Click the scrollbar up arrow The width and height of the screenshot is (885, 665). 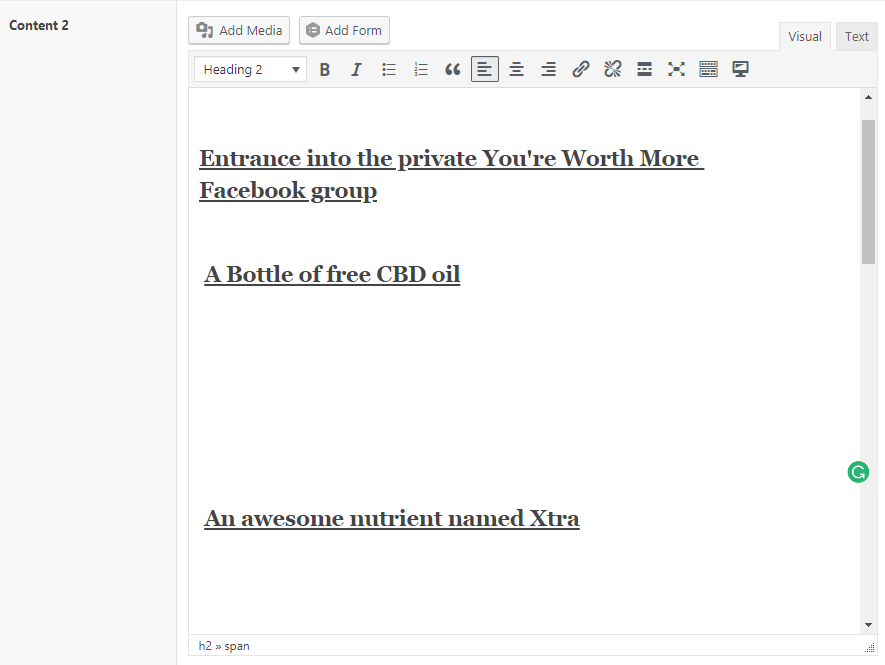pos(869,97)
